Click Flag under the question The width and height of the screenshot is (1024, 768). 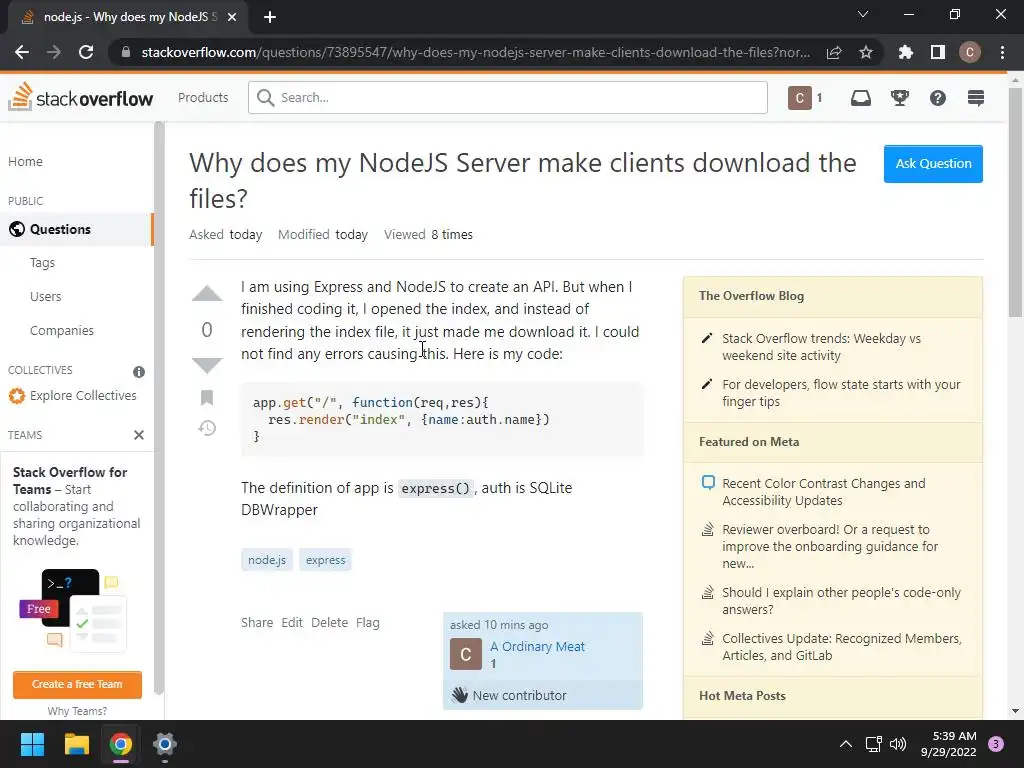(368, 622)
